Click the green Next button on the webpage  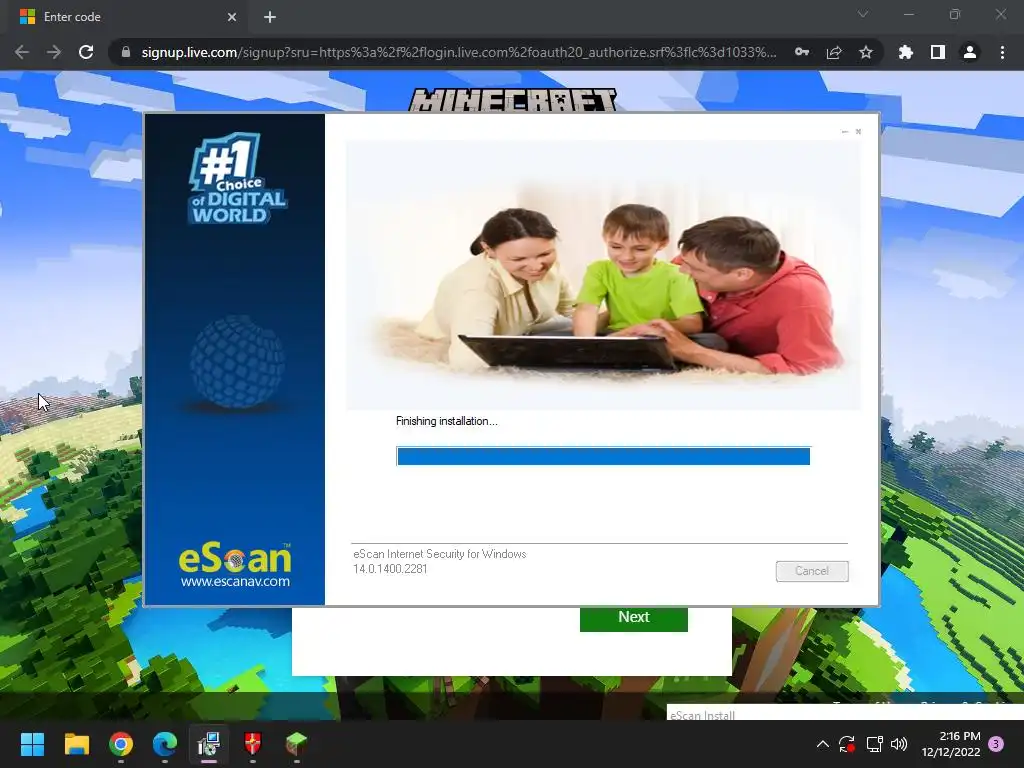(x=633, y=618)
